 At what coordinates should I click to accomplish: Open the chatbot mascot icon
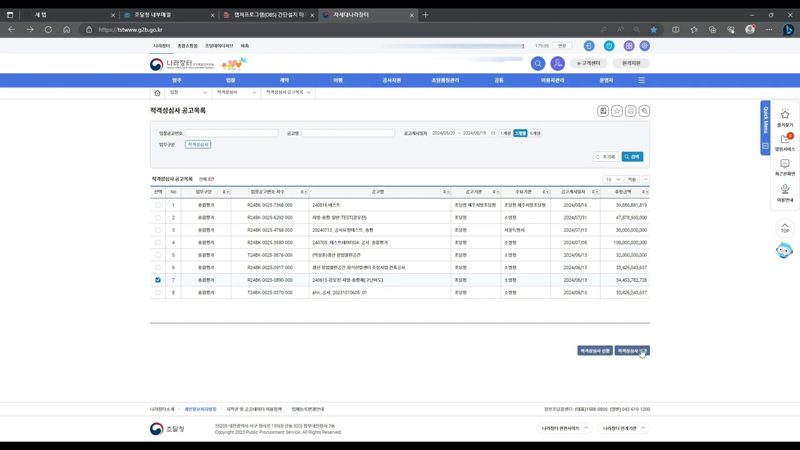click(784, 251)
